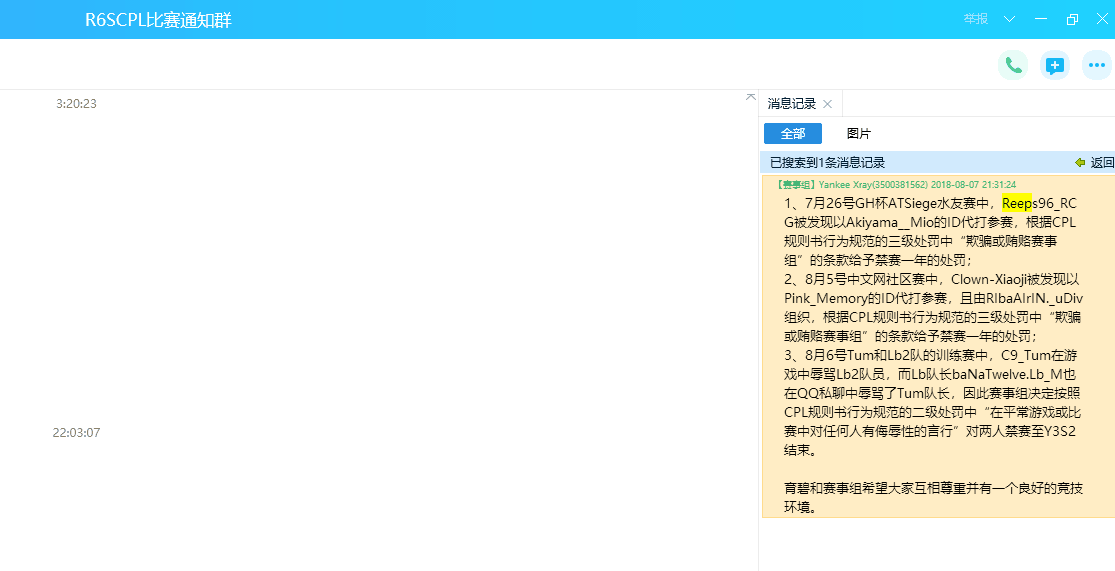
Task: Click the R6SCPL比赛通知群 group title
Action: coord(159,20)
